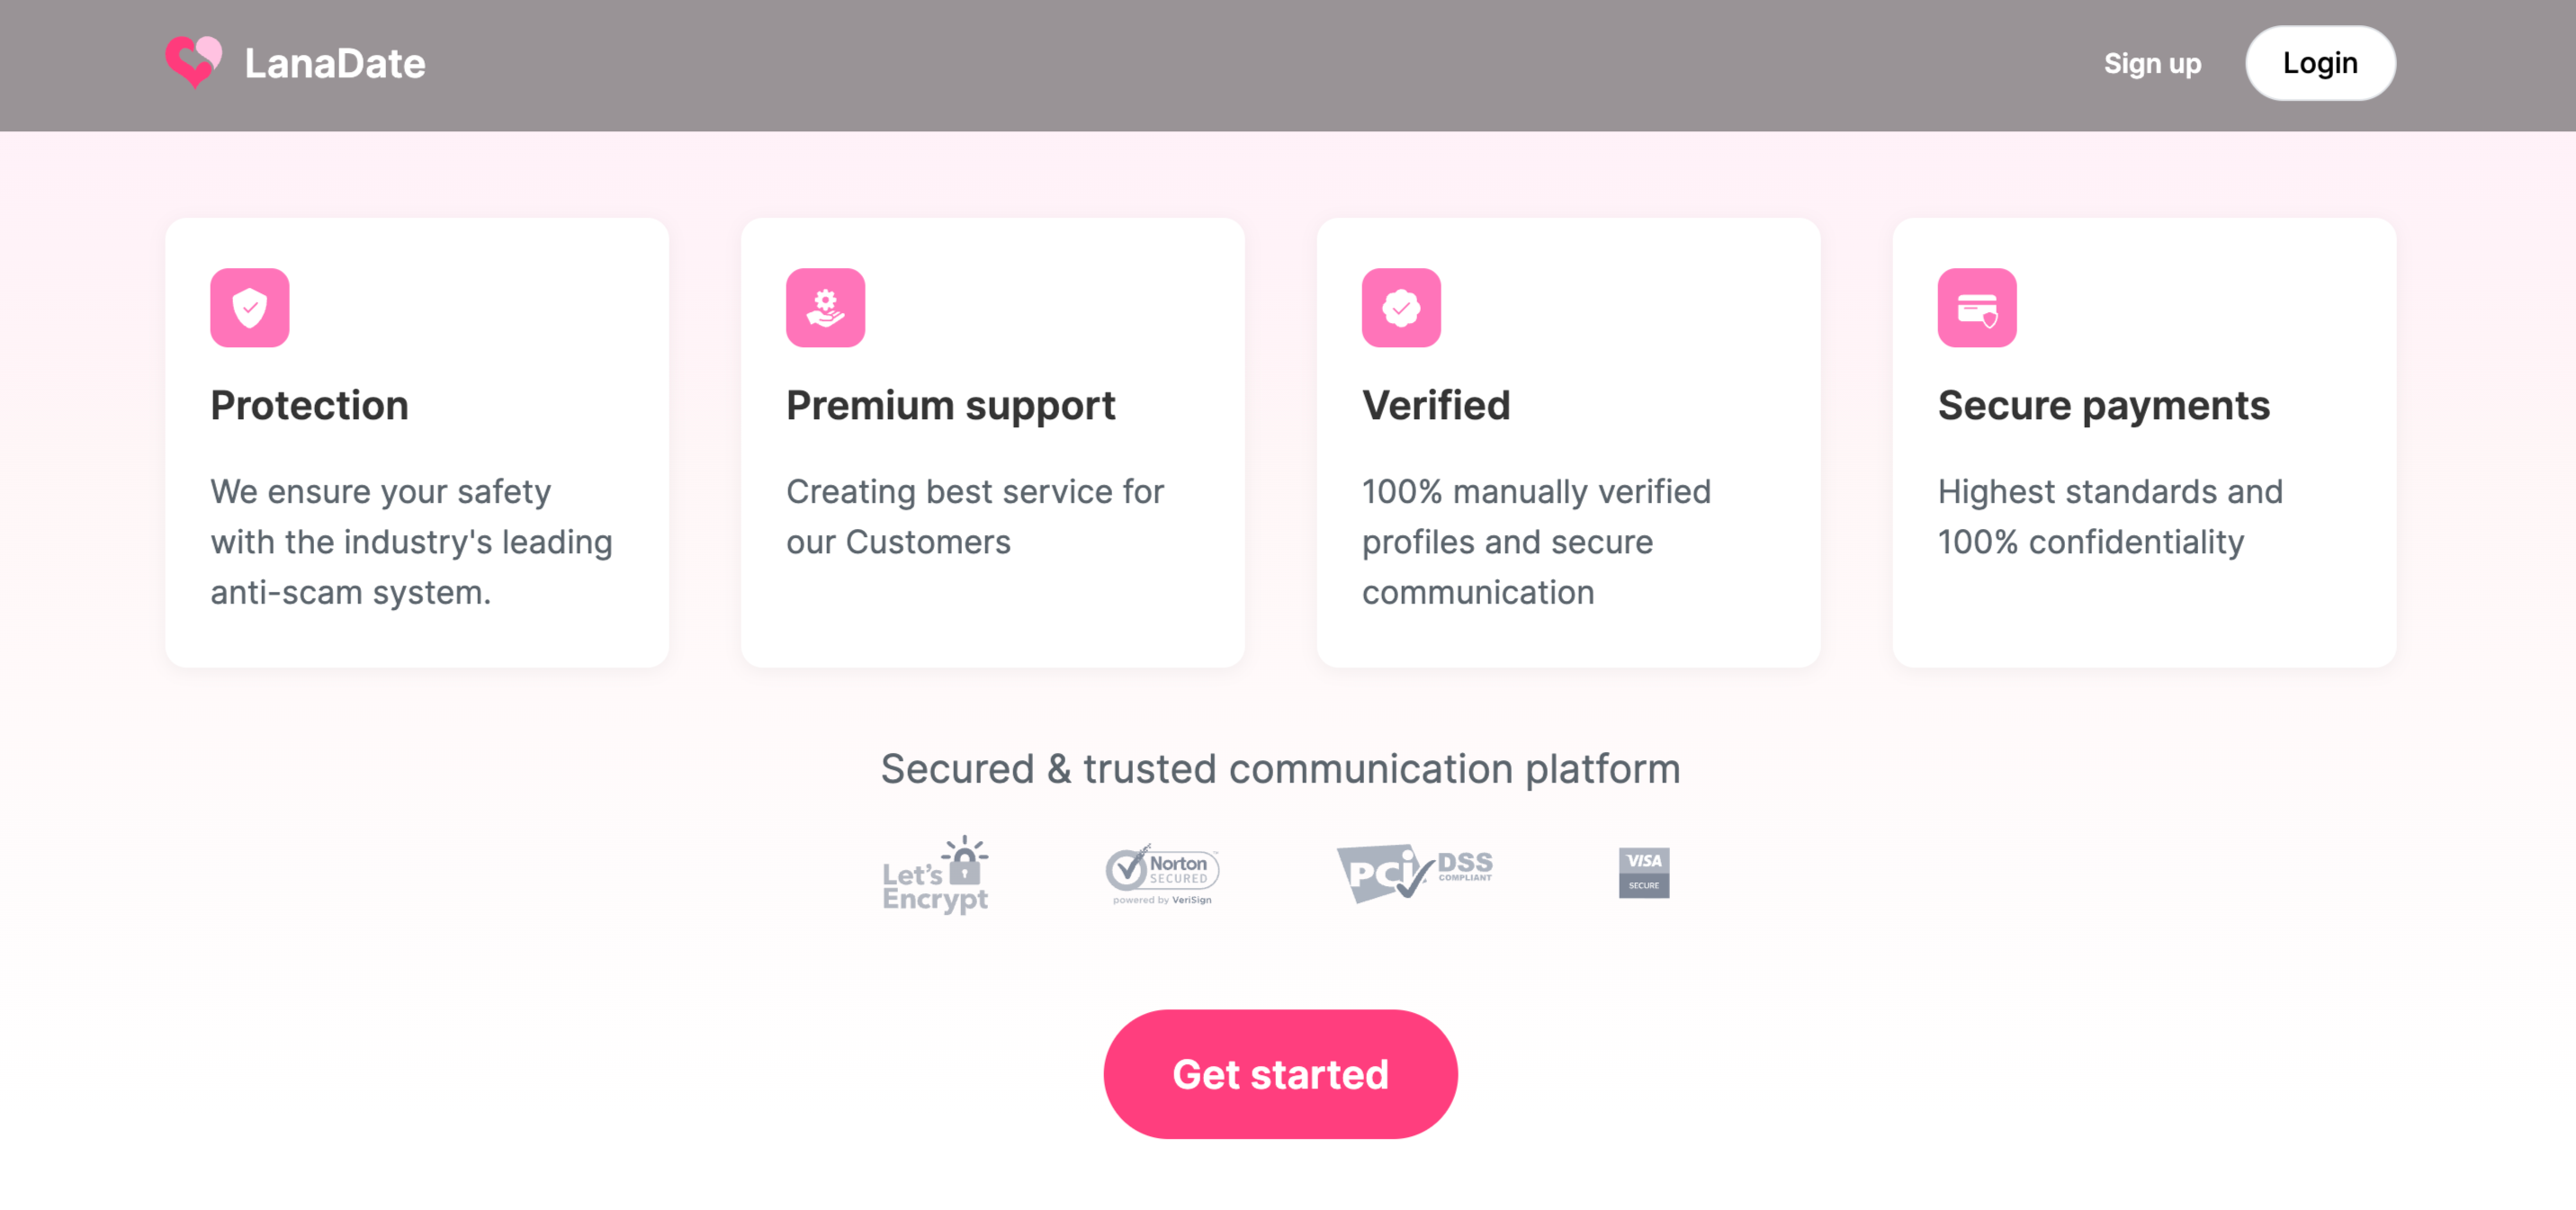This screenshot has width=2576, height=1210.
Task: Click the '100% confidentiality' description text
Action: click(2110, 517)
